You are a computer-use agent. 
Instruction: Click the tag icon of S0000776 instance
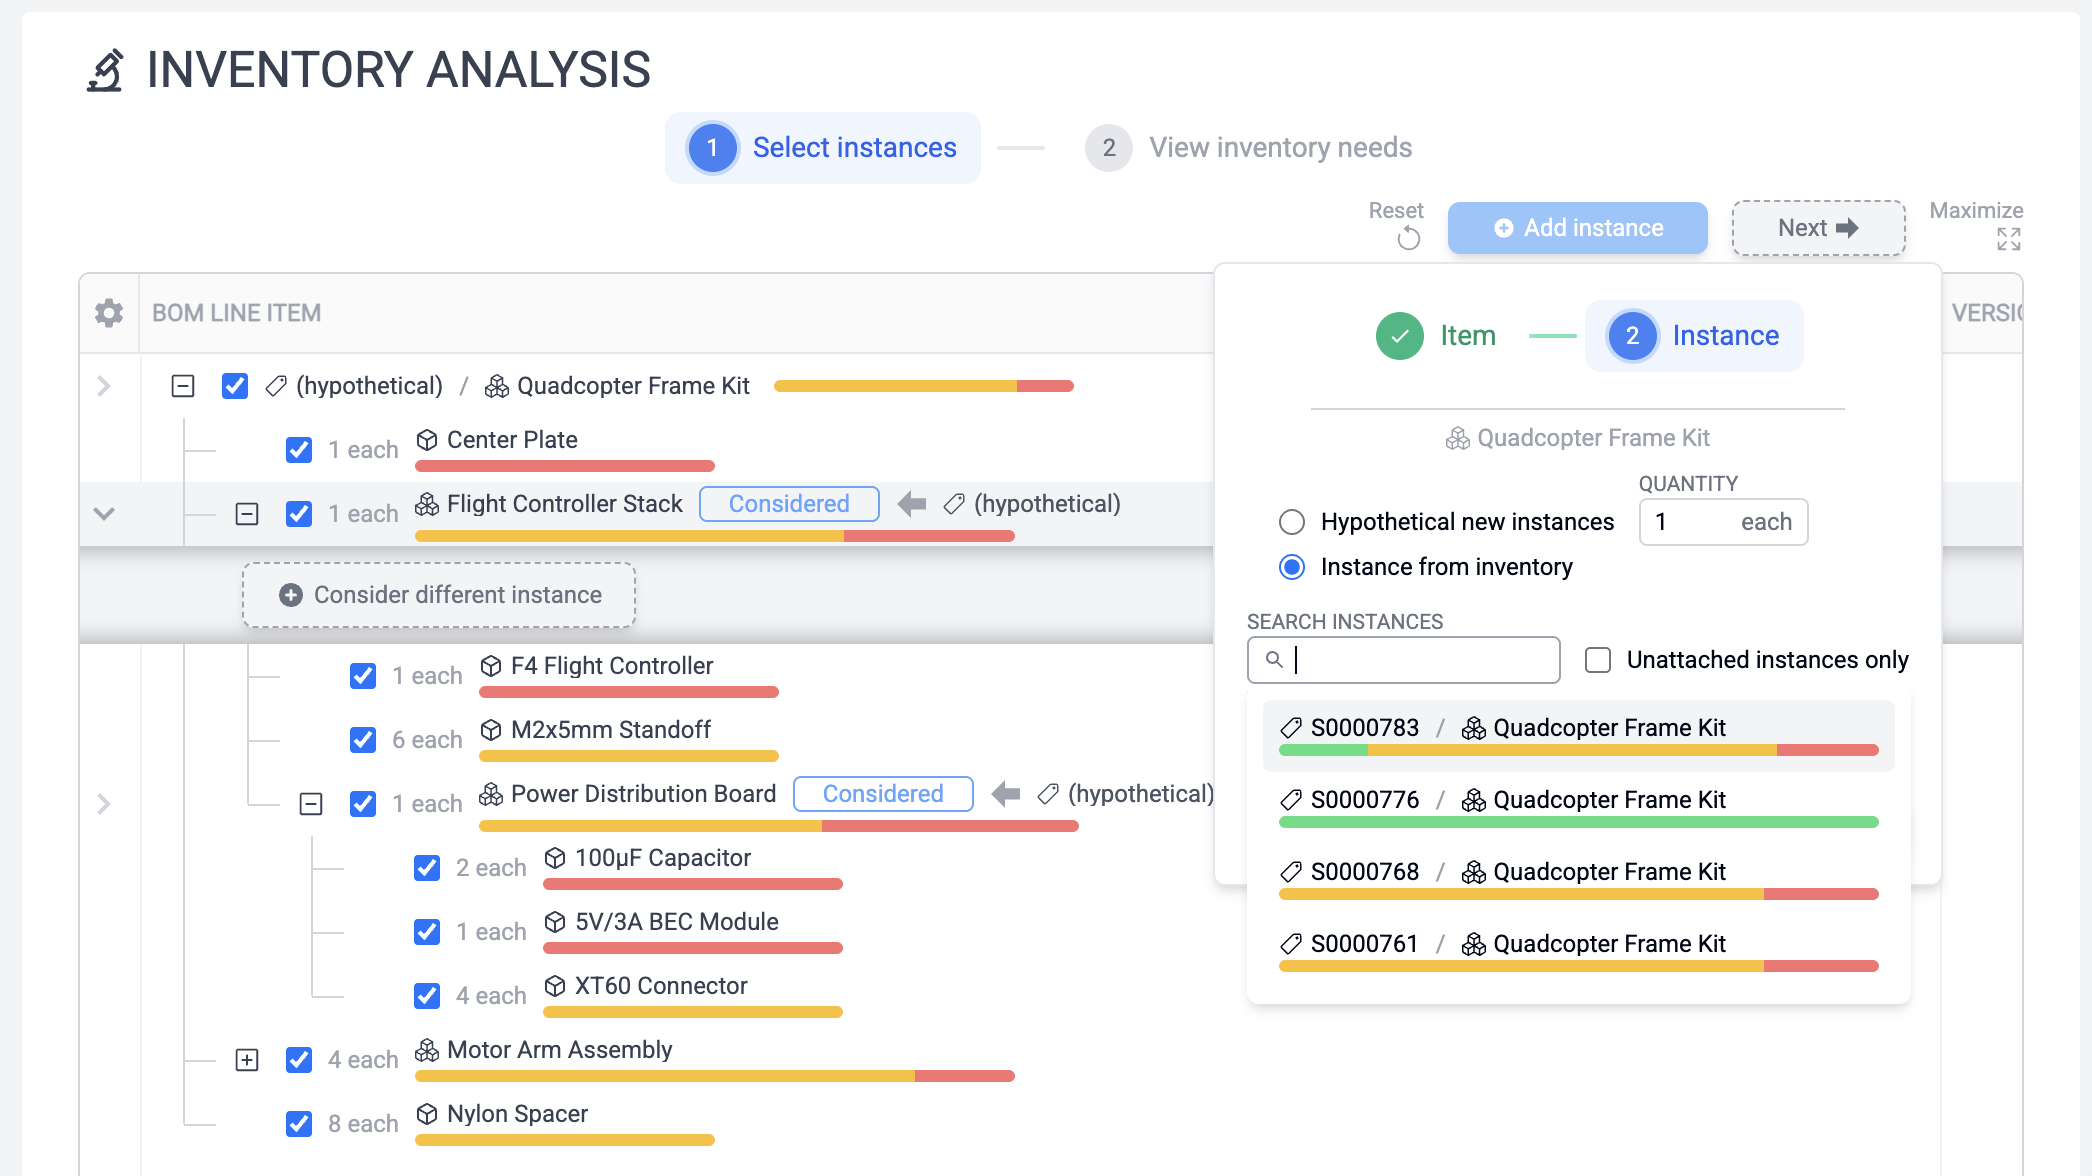coord(1291,800)
